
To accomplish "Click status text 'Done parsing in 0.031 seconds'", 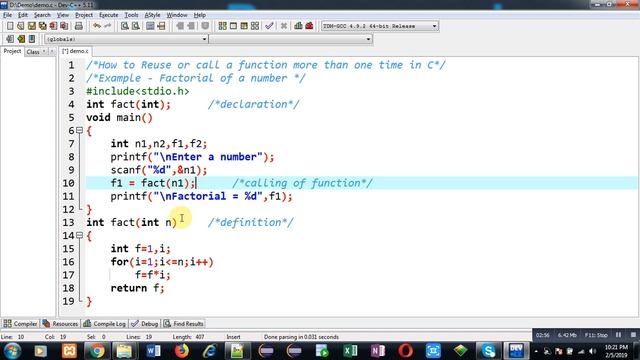I will tap(301, 337).
